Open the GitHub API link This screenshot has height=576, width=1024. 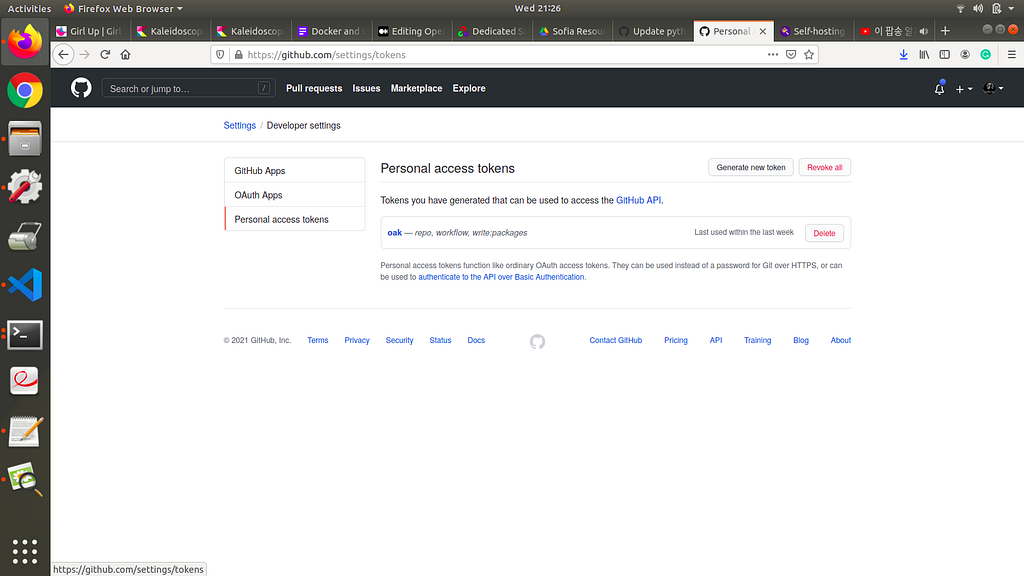pos(638,200)
